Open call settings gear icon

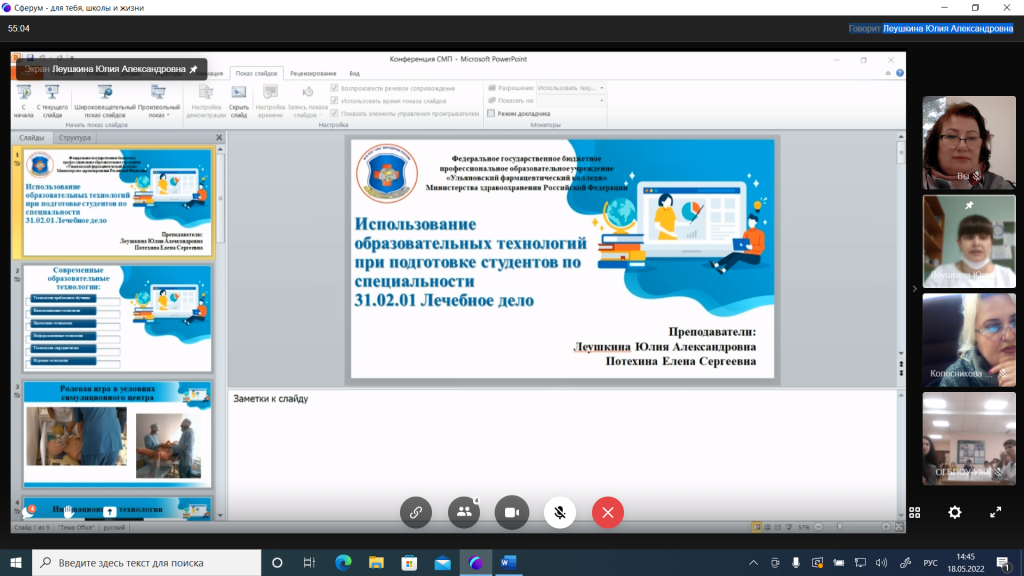[x=955, y=512]
